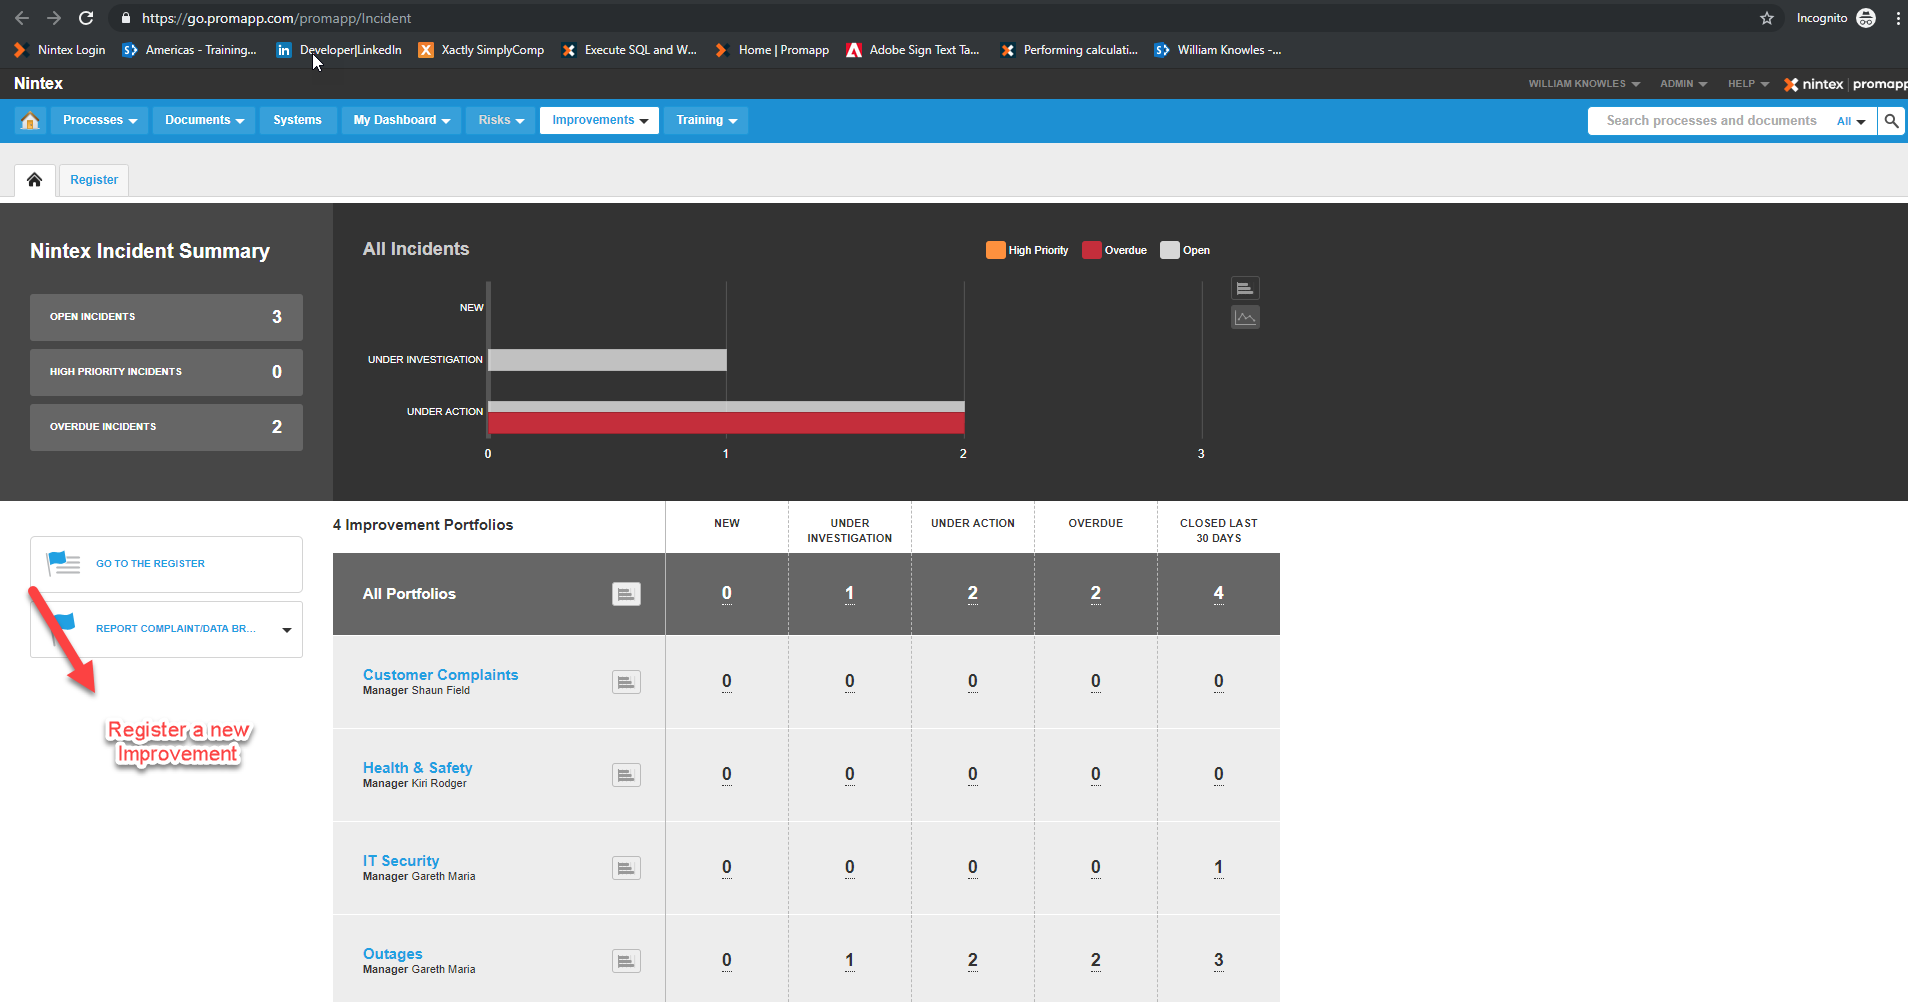Open High Priority Incidents tile
This screenshot has width=1908, height=1002.
(x=166, y=372)
